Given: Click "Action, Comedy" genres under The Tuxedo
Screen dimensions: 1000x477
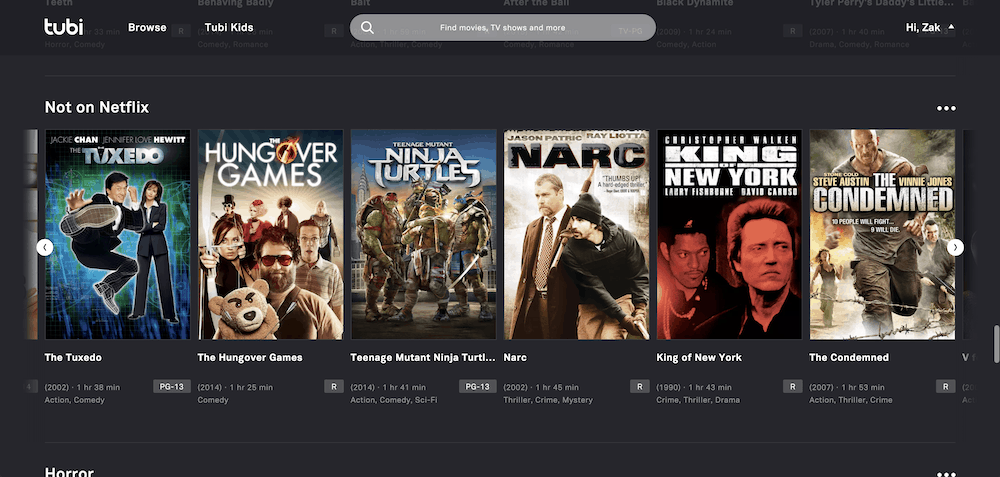Looking at the screenshot, I should [75, 400].
